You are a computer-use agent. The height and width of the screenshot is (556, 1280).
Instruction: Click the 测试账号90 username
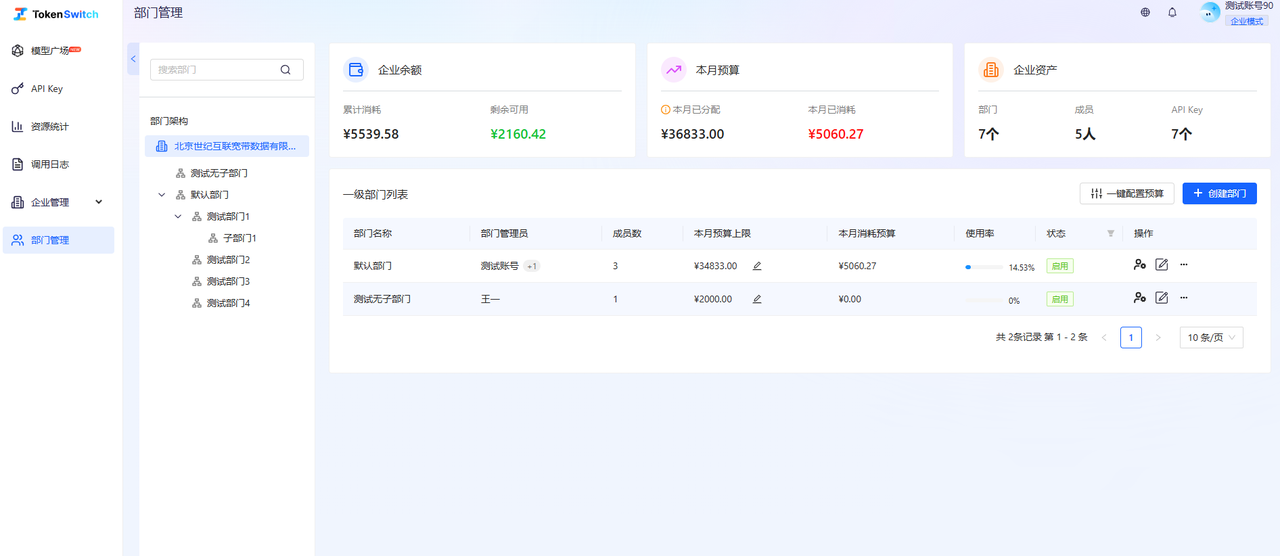tap(1250, 6)
